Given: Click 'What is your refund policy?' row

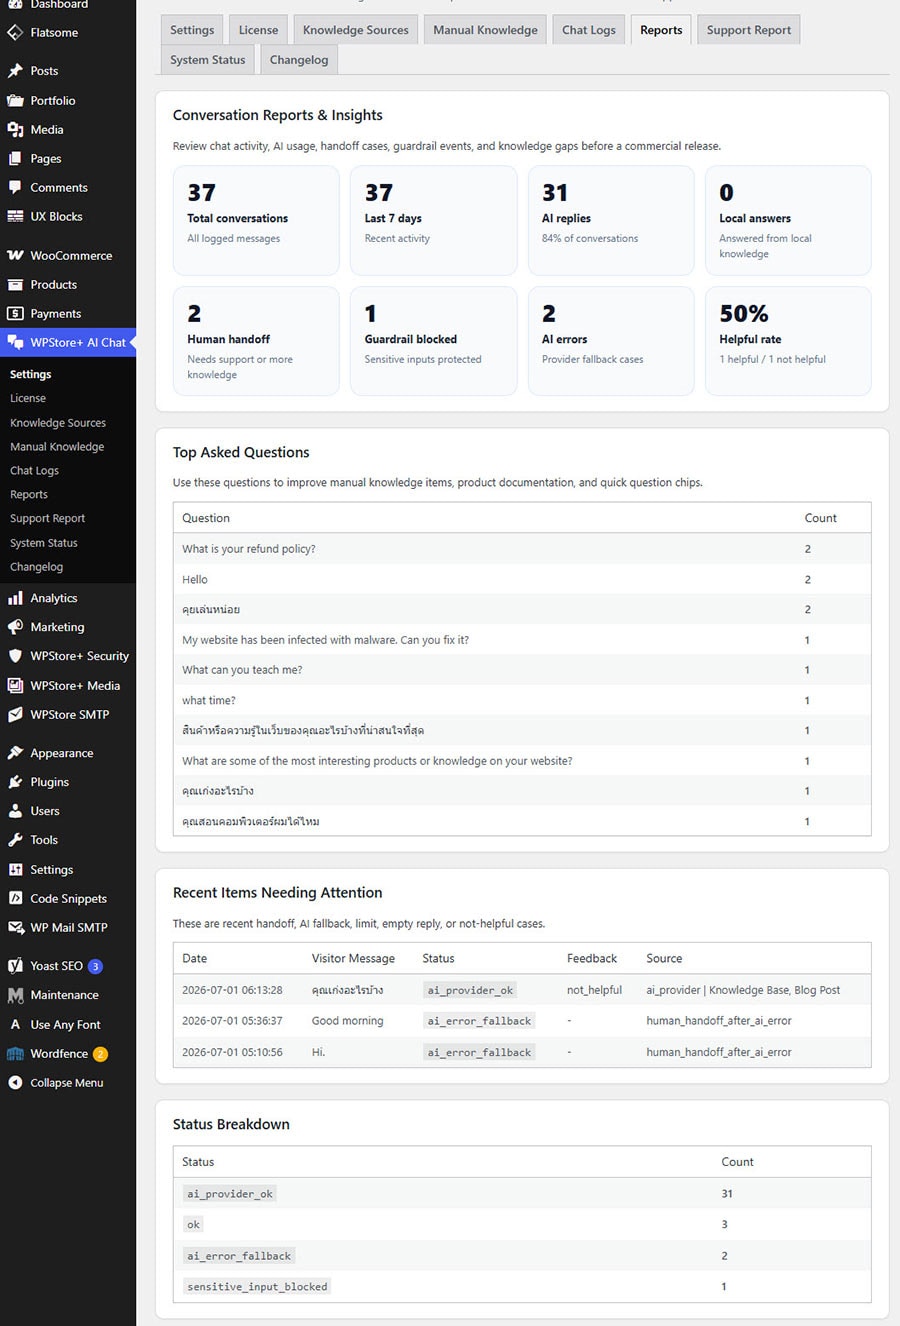Looking at the screenshot, I should click(522, 550).
